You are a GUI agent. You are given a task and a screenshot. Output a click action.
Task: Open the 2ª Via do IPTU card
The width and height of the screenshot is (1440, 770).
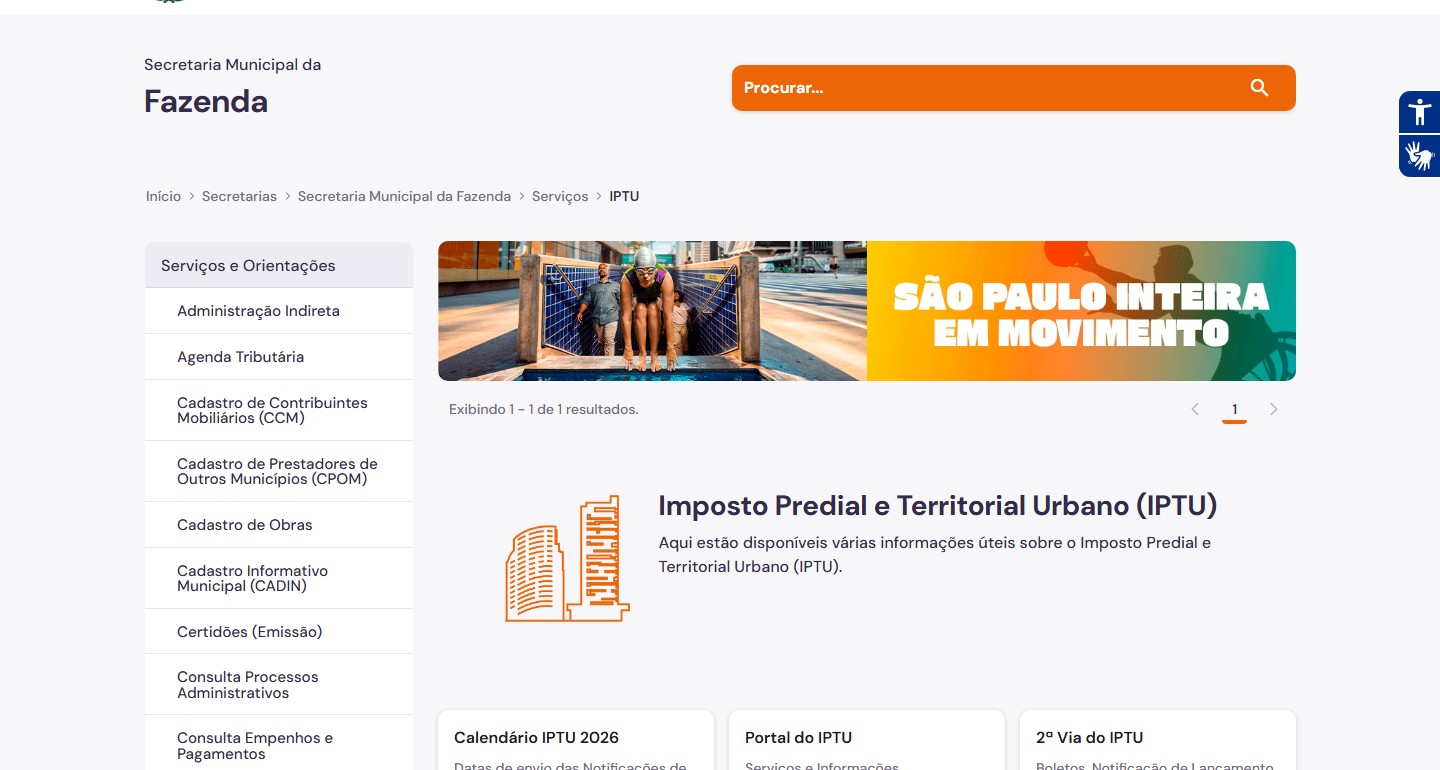point(1158,740)
